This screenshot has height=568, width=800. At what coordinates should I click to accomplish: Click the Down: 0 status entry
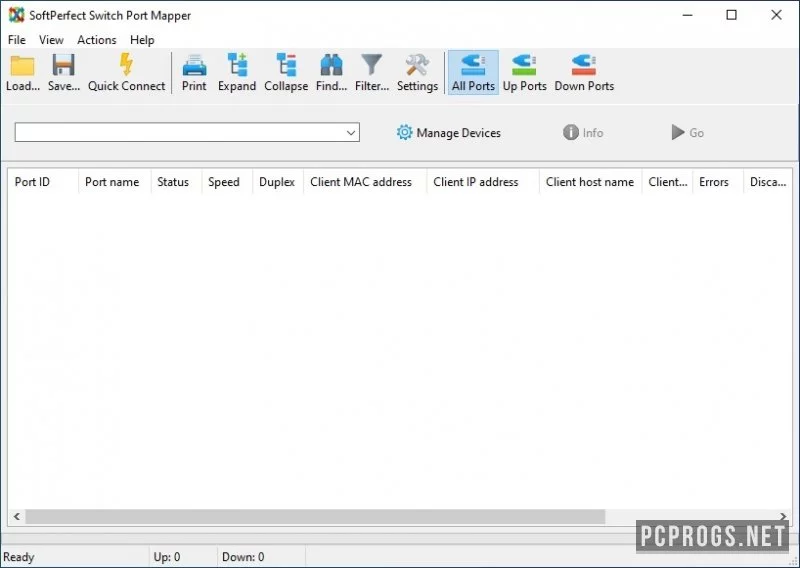pyautogui.click(x=243, y=557)
